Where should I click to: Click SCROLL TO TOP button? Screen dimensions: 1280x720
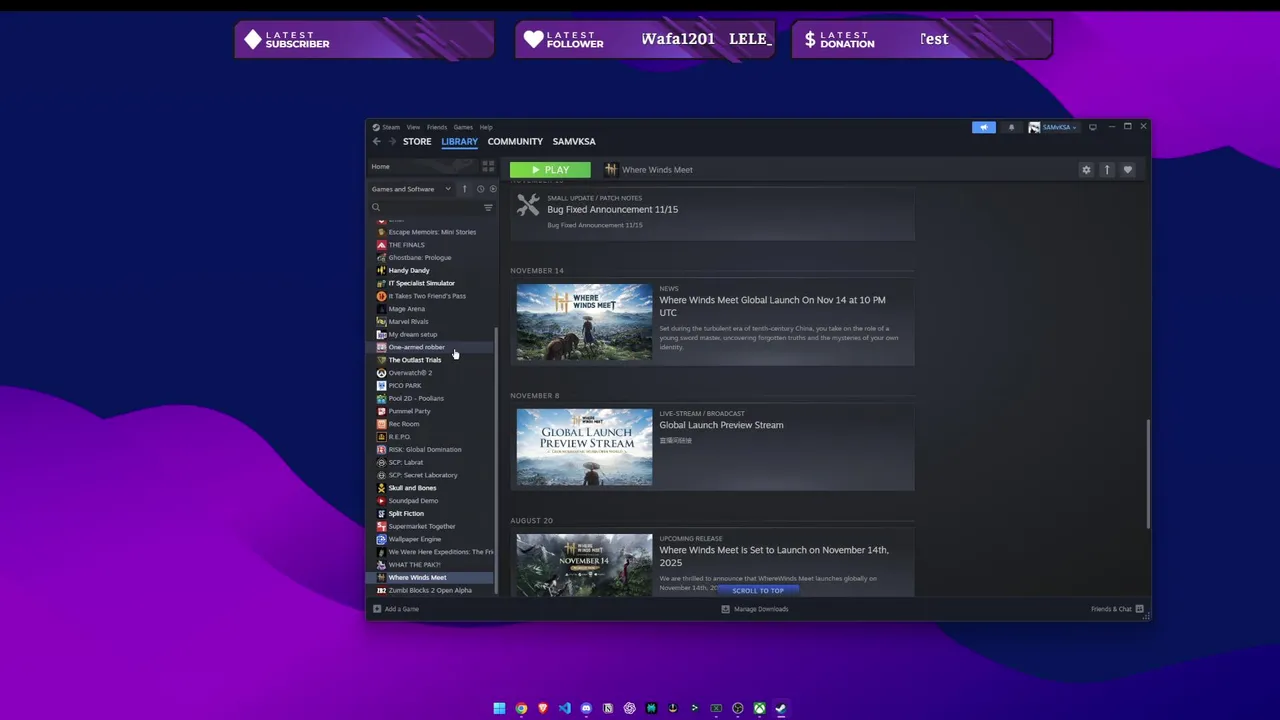pos(758,591)
